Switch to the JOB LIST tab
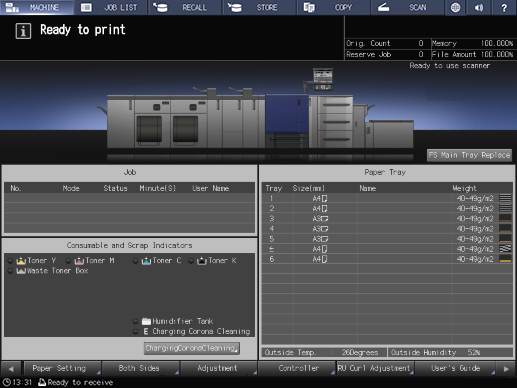 point(111,7)
